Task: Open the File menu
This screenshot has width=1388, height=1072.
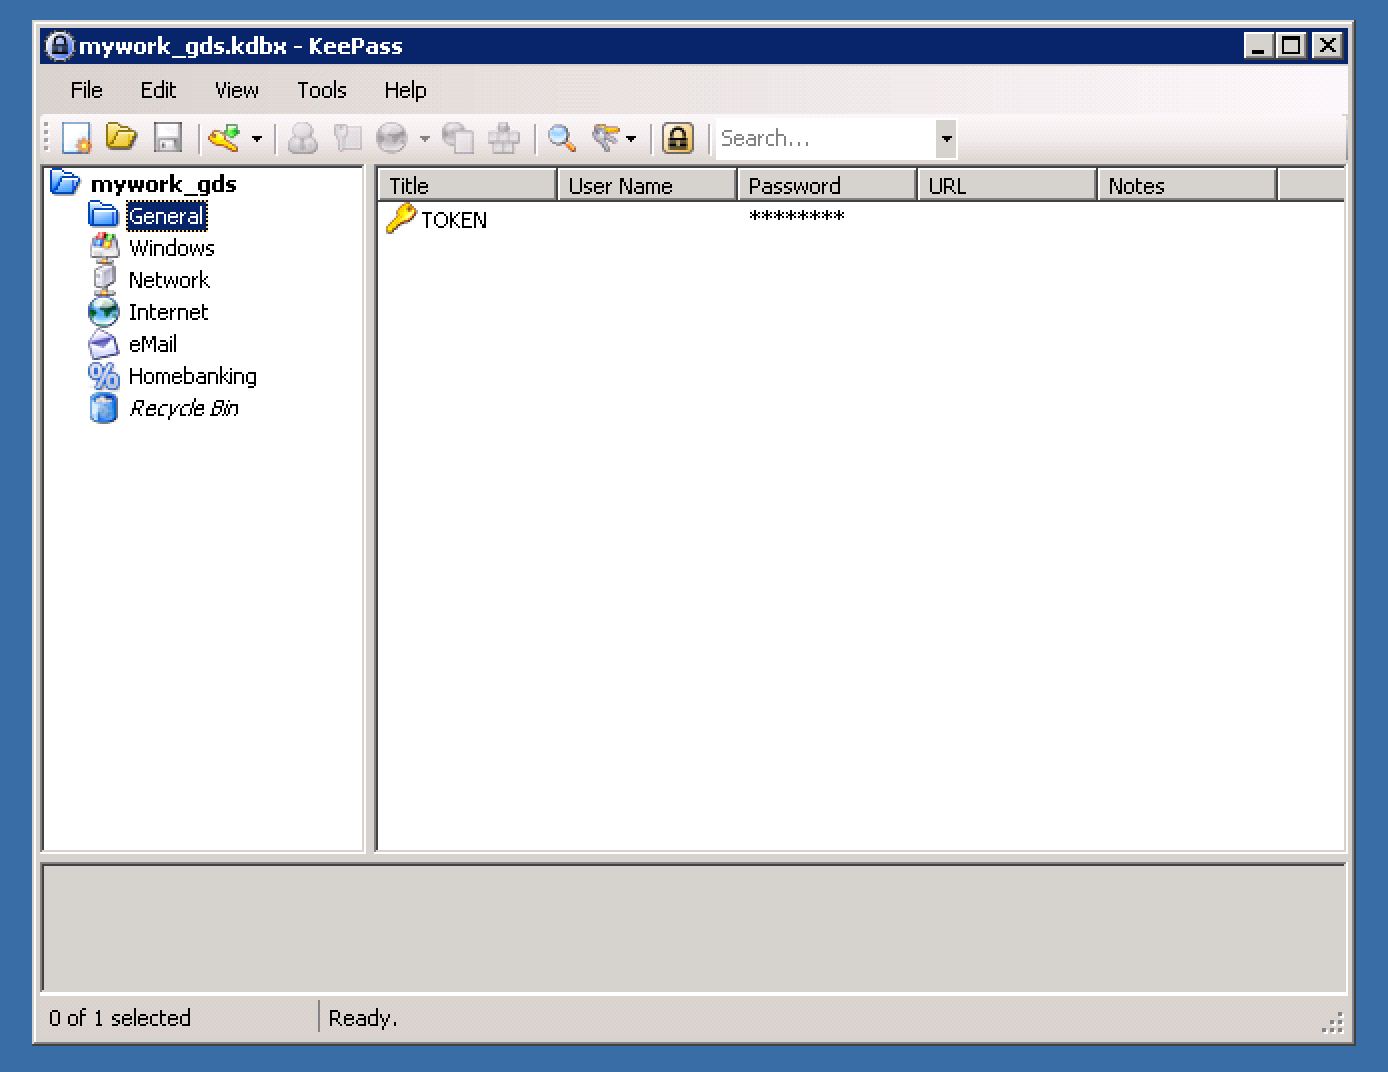Action: point(87,90)
